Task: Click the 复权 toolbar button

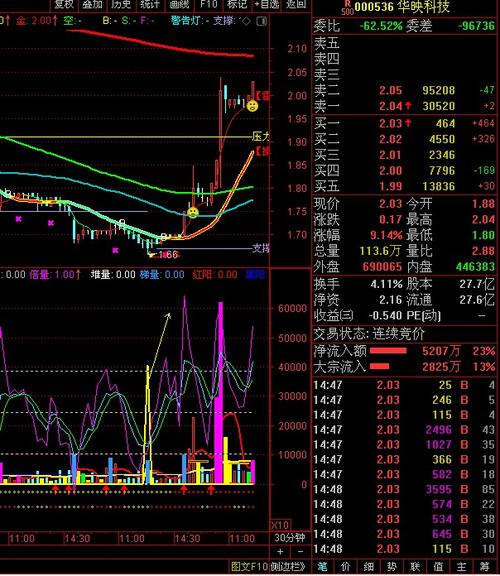Action: point(64,4)
